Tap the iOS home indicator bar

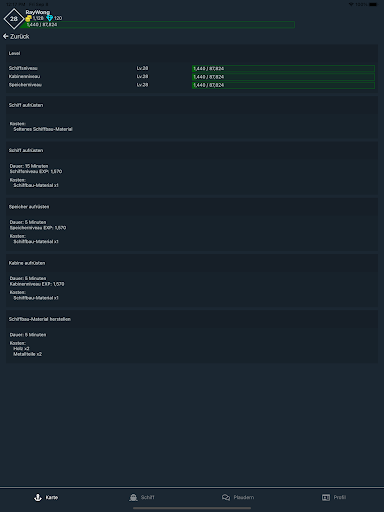[192, 508]
